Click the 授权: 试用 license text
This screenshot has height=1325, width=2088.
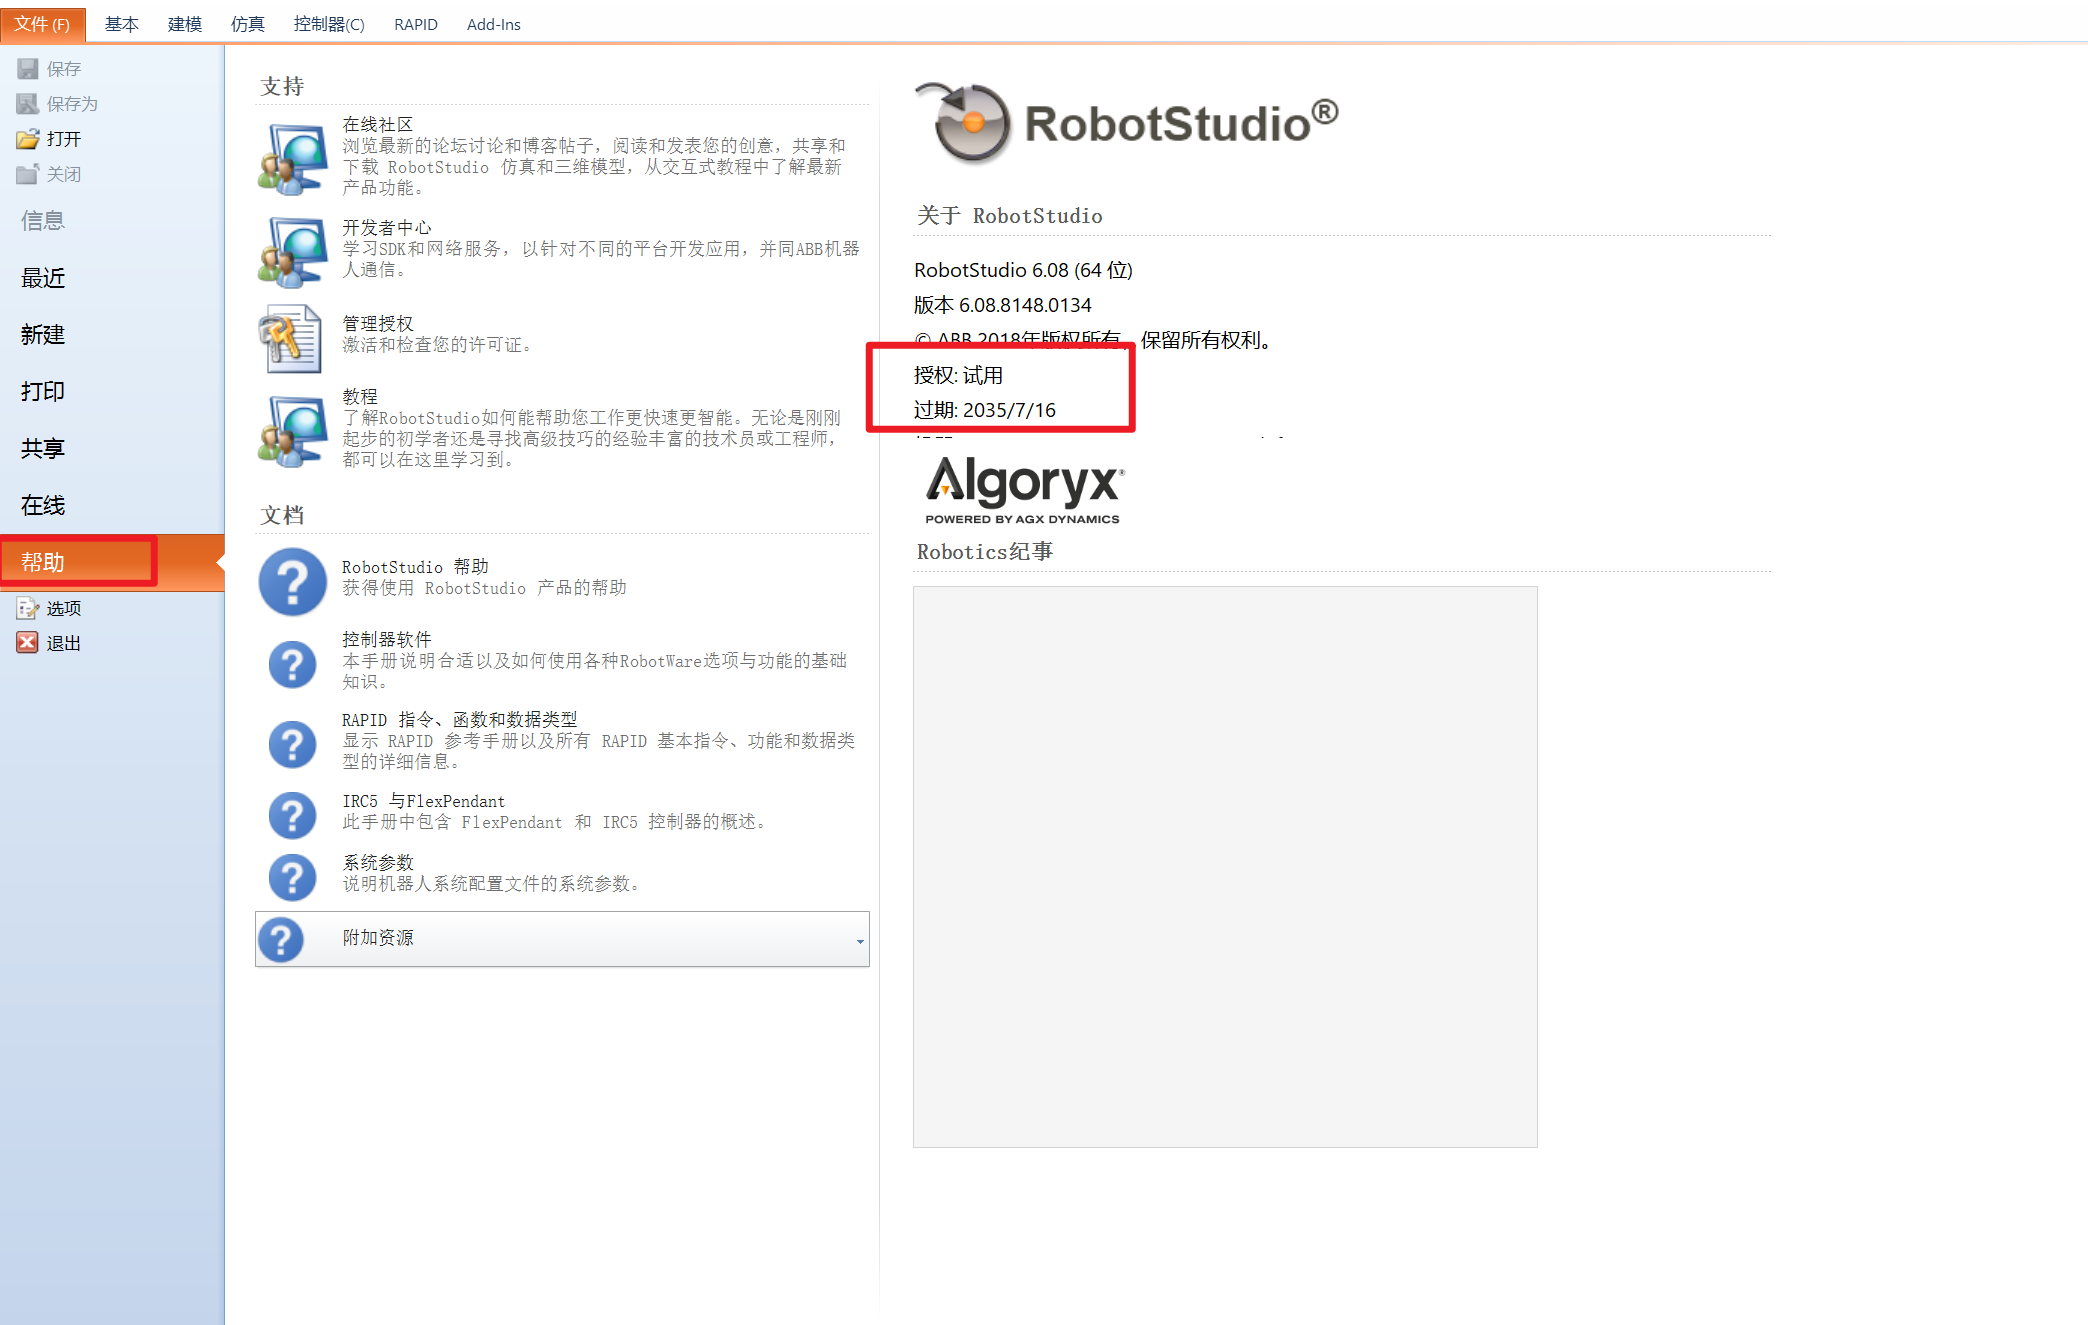click(958, 375)
